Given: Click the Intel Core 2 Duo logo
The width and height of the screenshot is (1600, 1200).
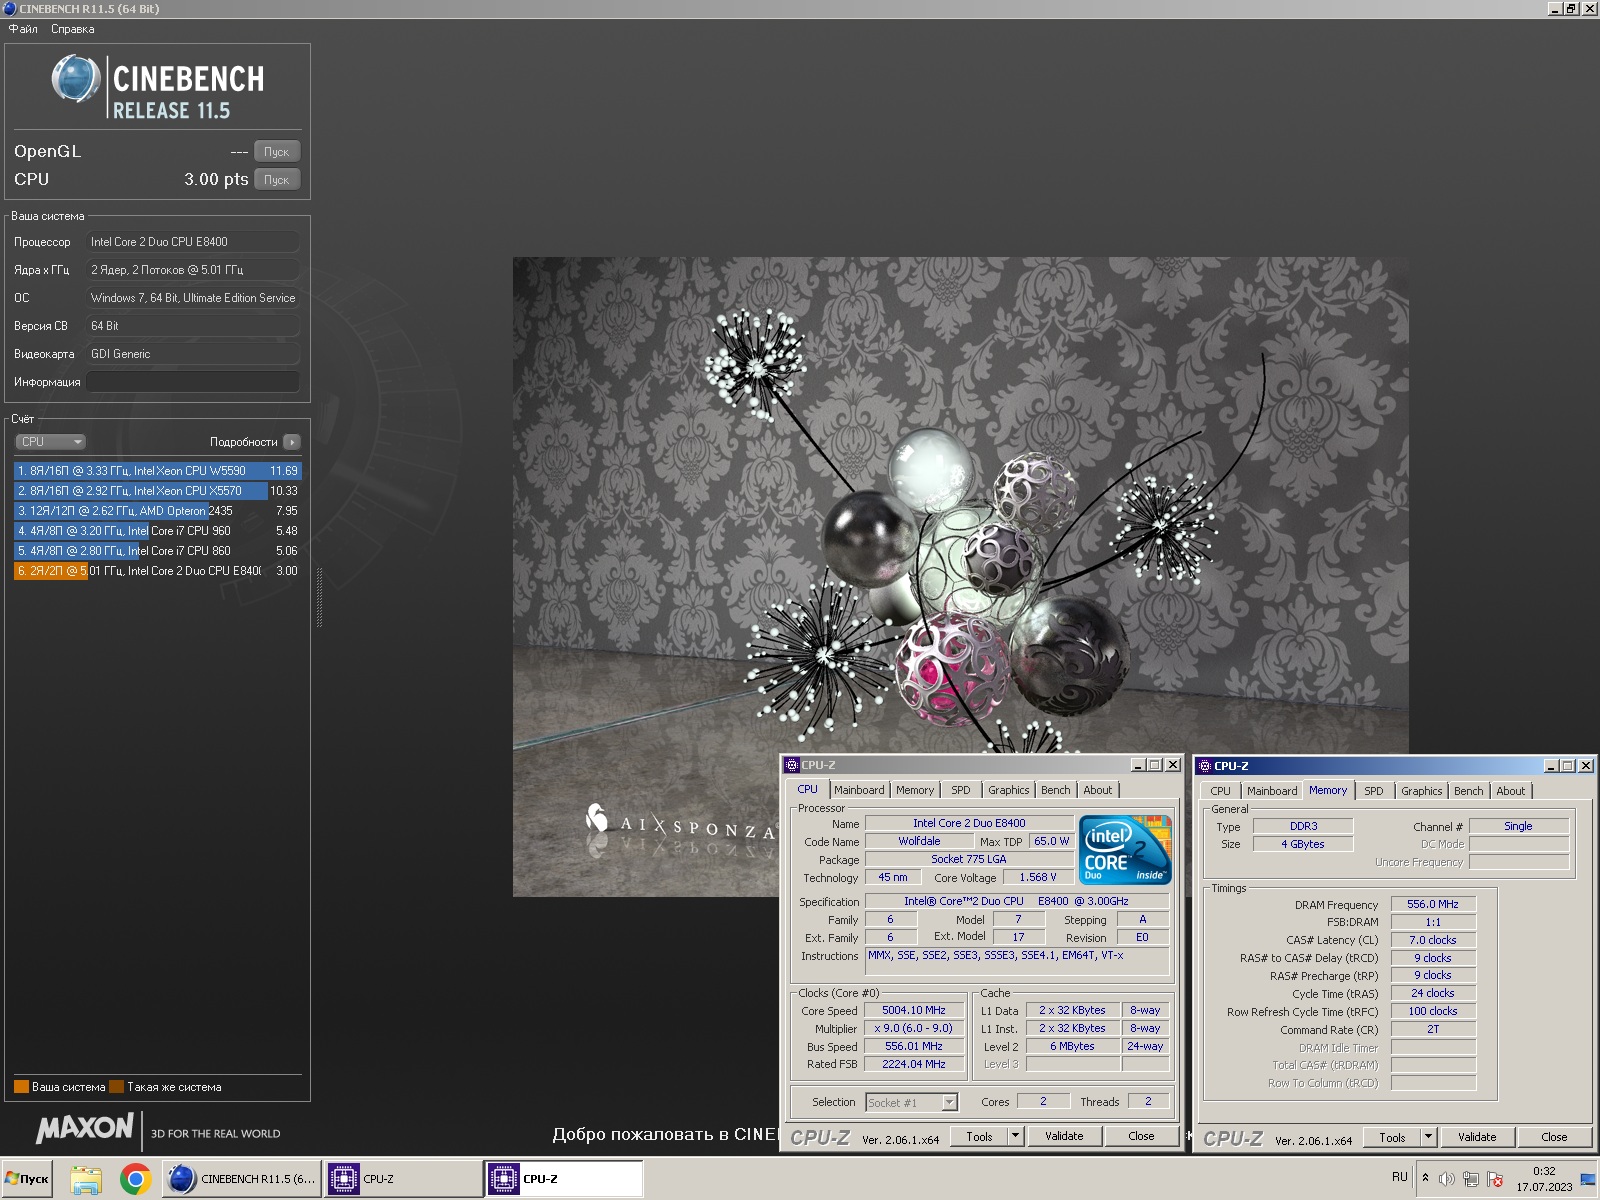Looking at the screenshot, I should click(x=1125, y=849).
